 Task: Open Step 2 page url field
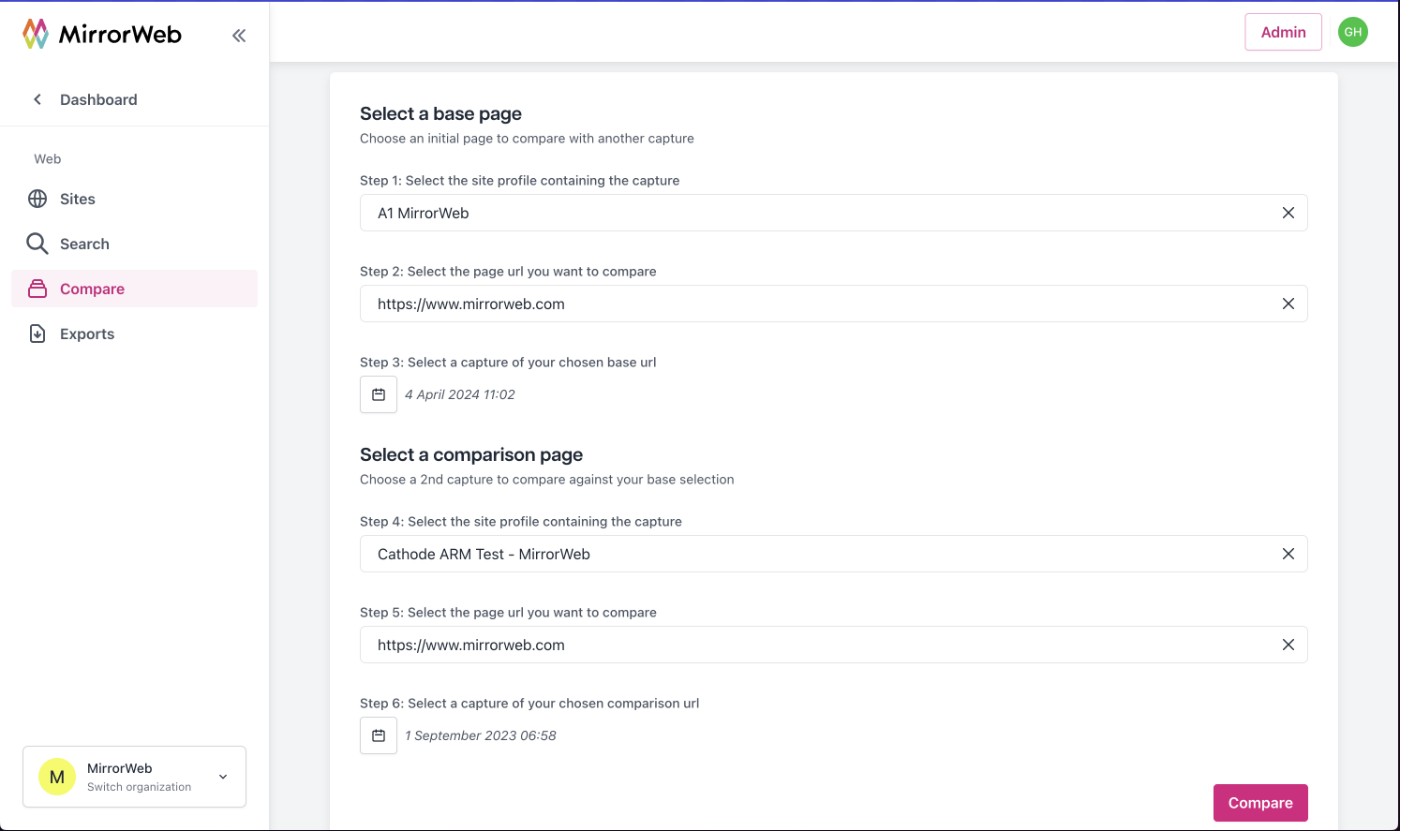833,303
